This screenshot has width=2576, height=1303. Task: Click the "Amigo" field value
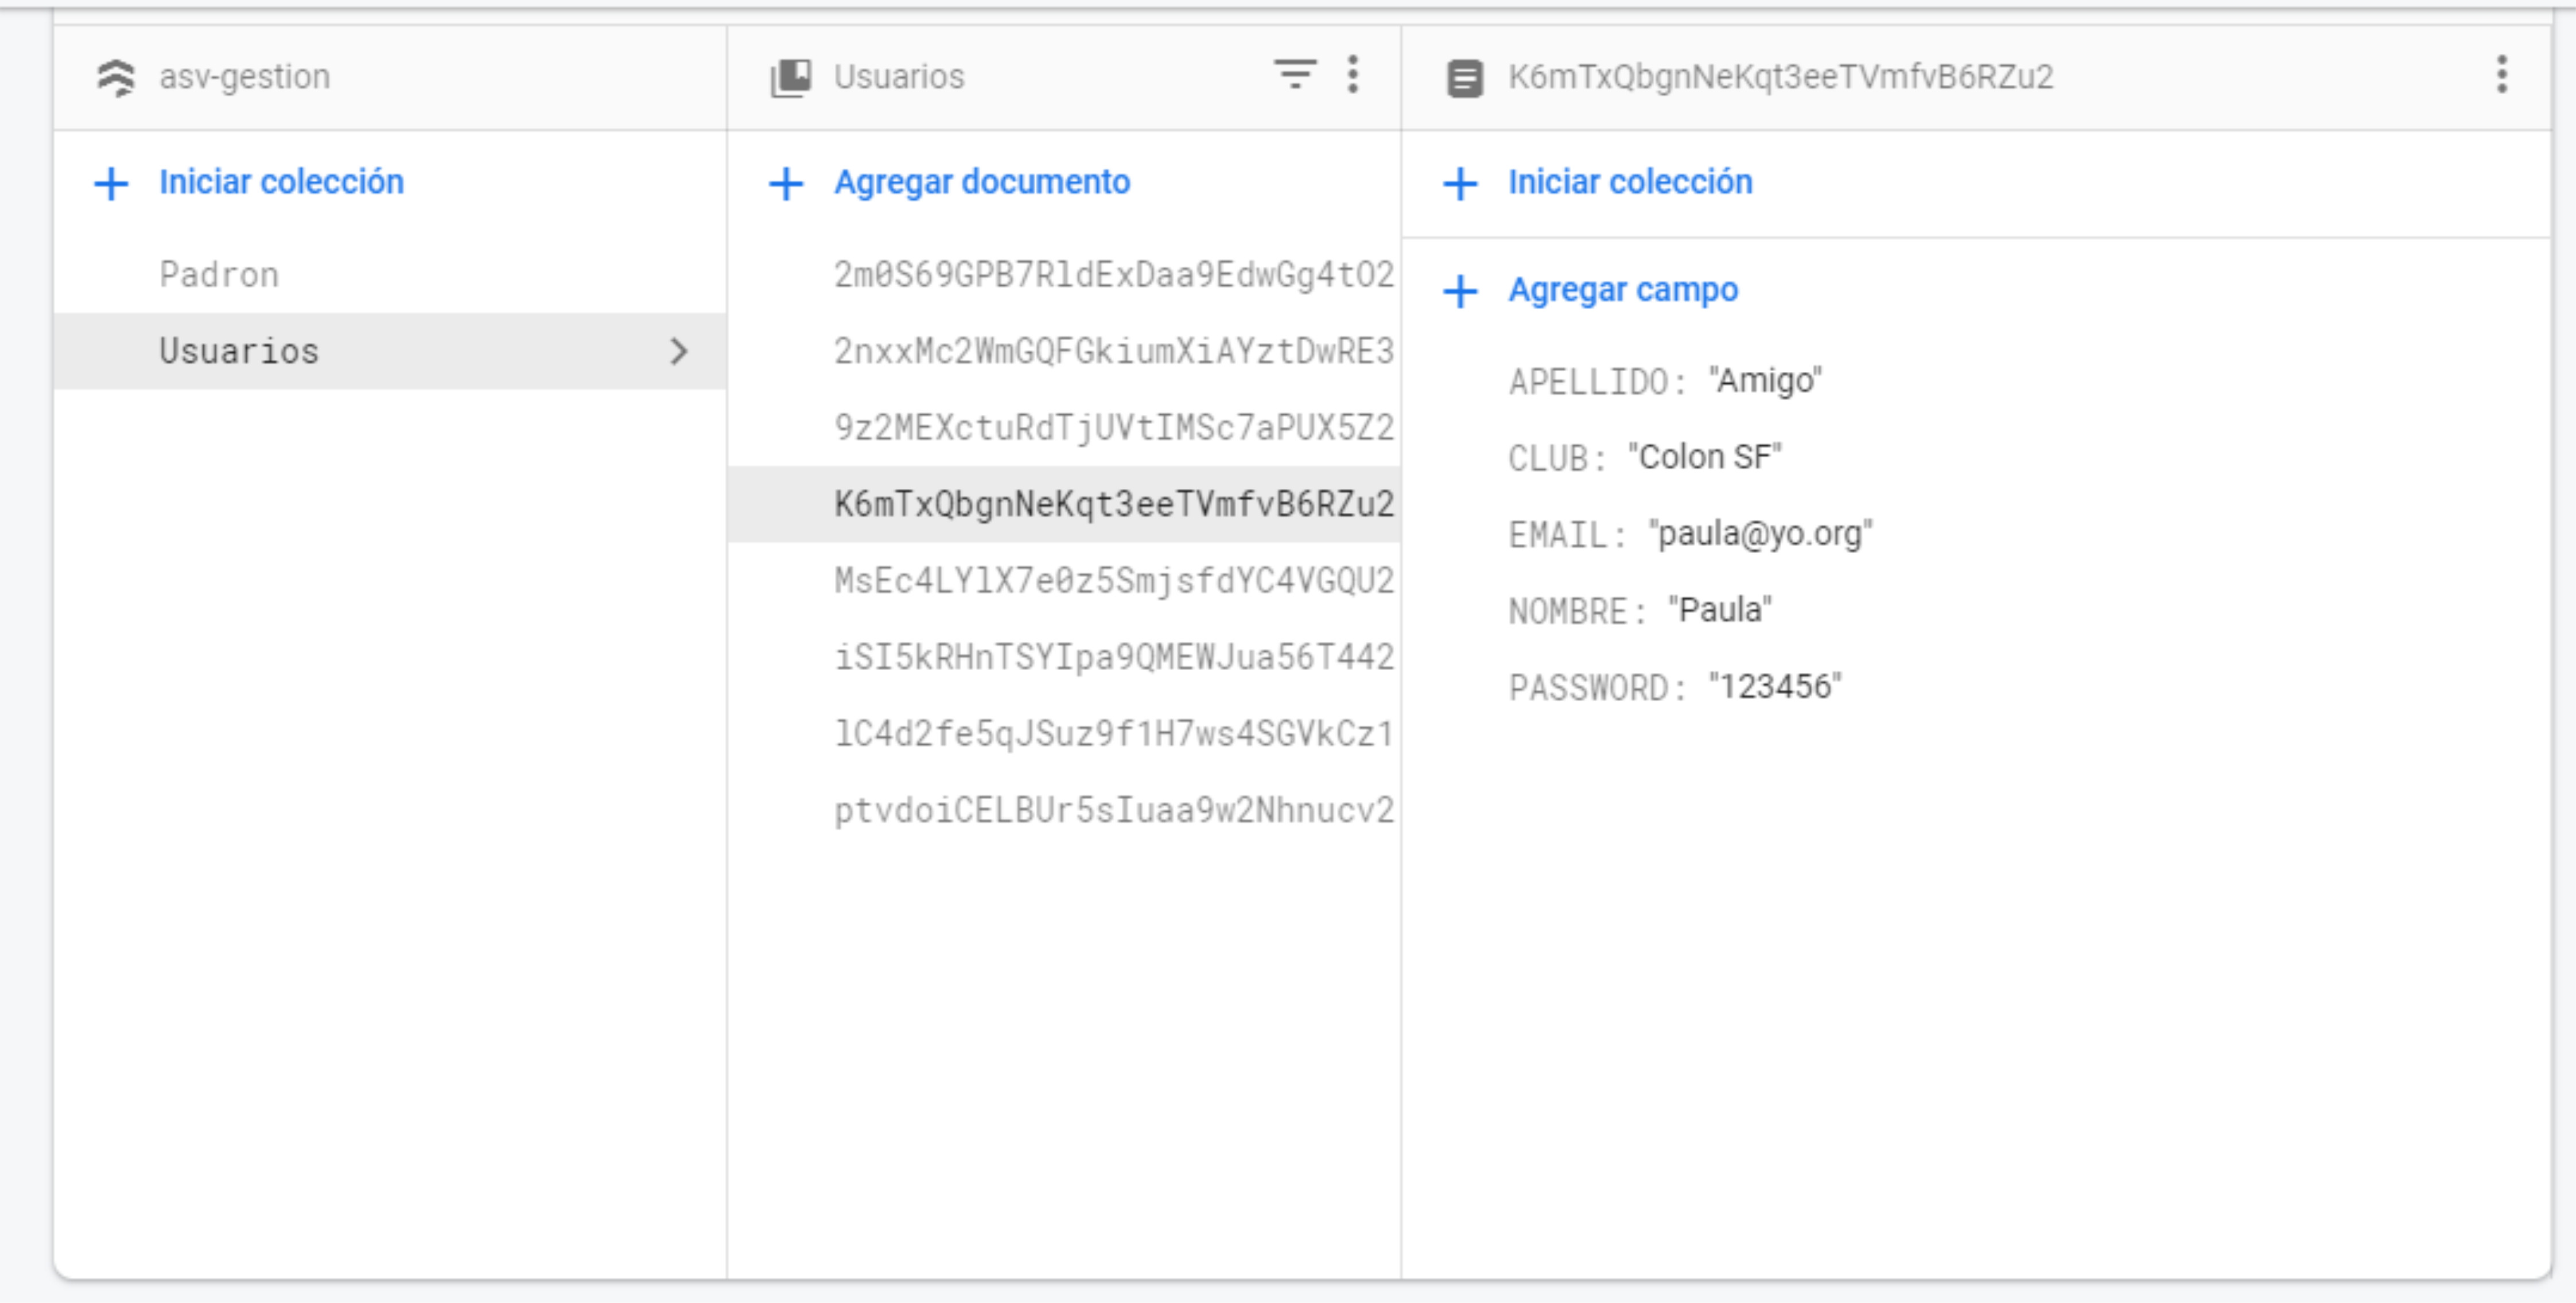click(x=1765, y=381)
